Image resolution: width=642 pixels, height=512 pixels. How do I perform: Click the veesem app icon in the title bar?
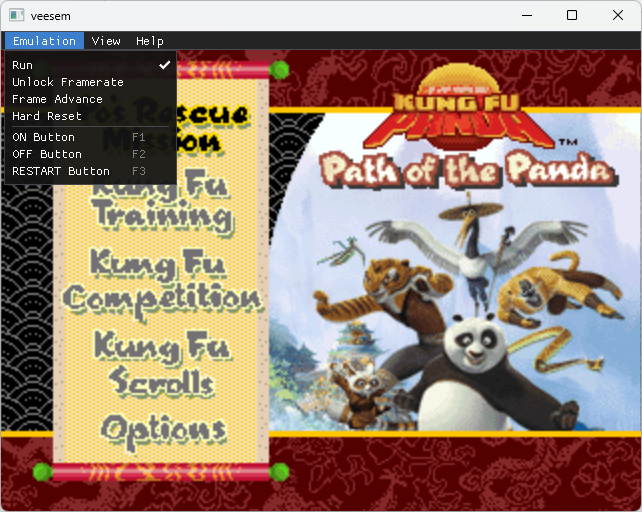point(17,16)
